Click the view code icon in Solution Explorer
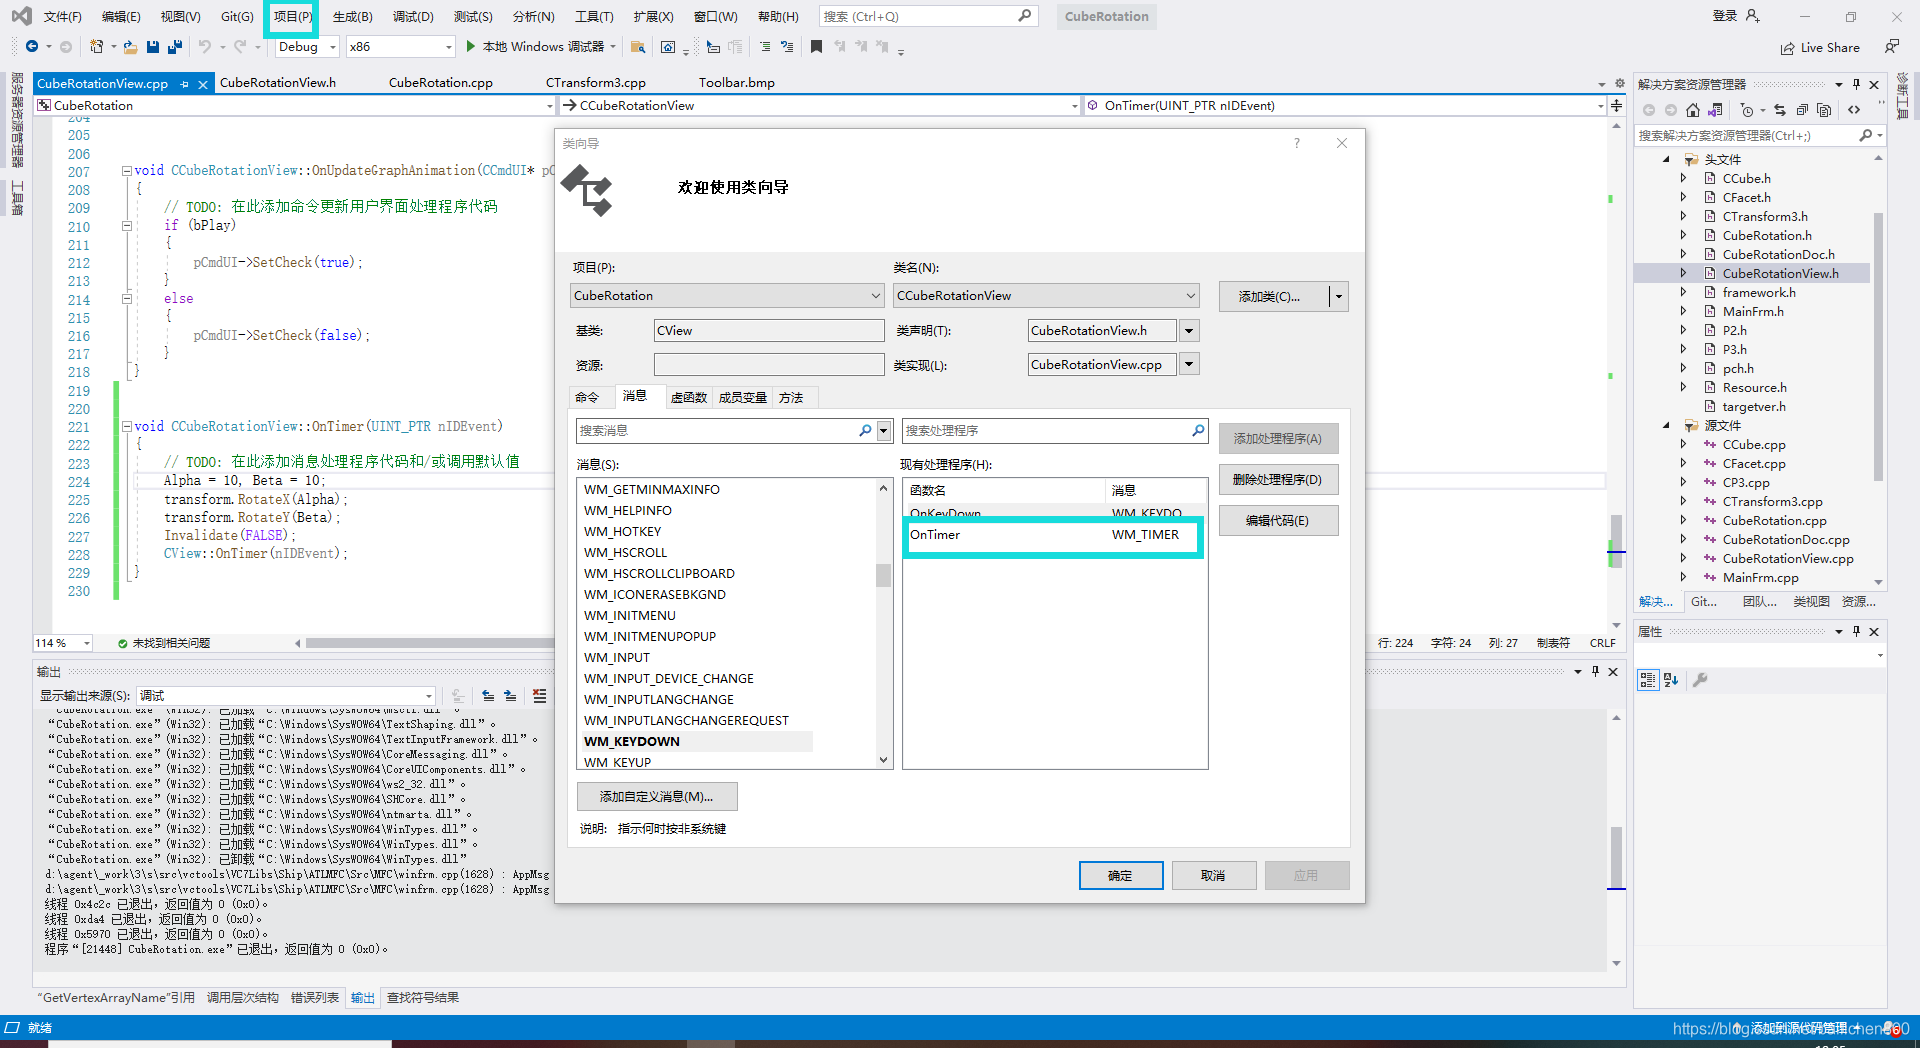The image size is (1920, 1048). (x=1854, y=110)
